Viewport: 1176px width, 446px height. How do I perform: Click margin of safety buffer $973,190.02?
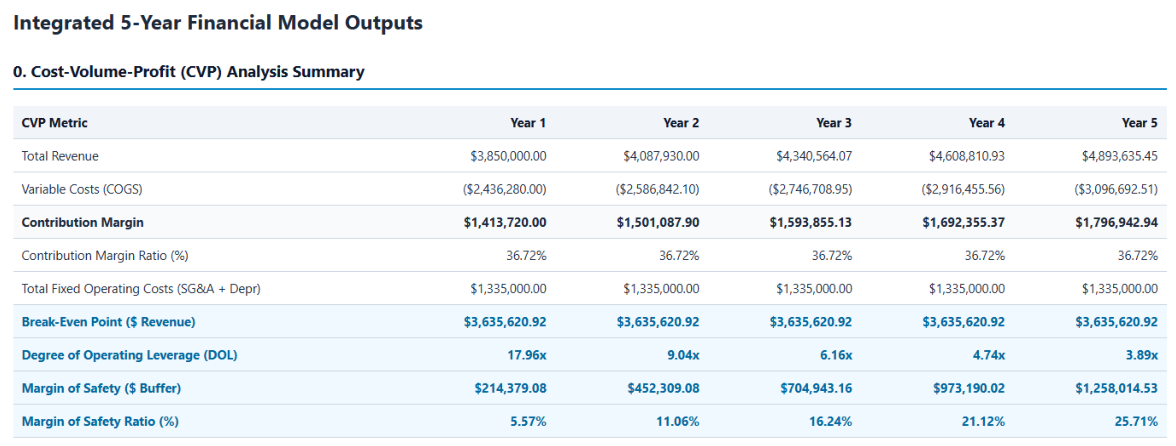970,388
